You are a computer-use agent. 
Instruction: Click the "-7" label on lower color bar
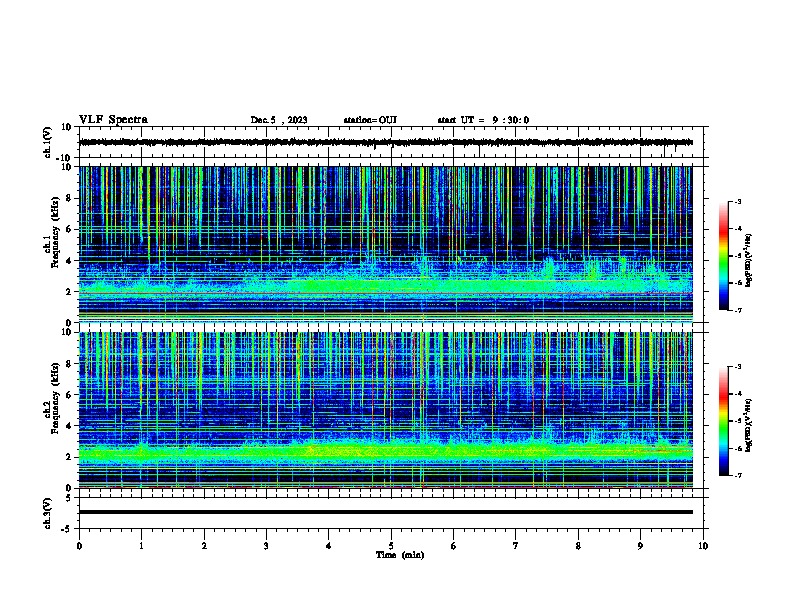(x=737, y=475)
